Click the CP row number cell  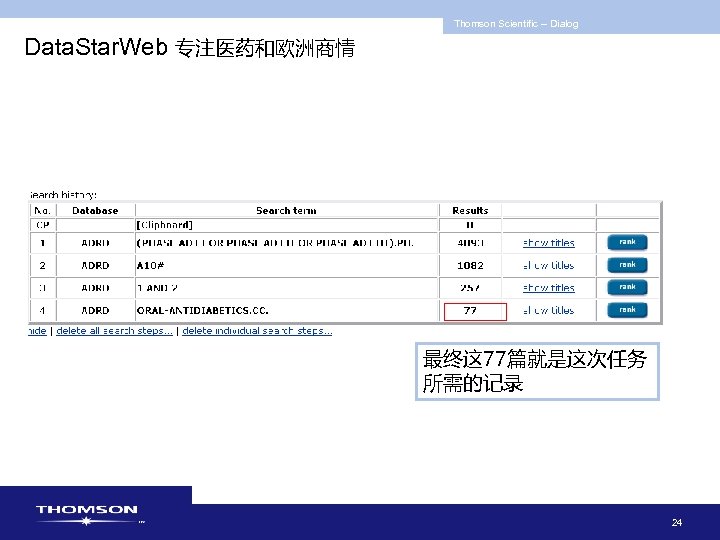[x=43, y=225]
